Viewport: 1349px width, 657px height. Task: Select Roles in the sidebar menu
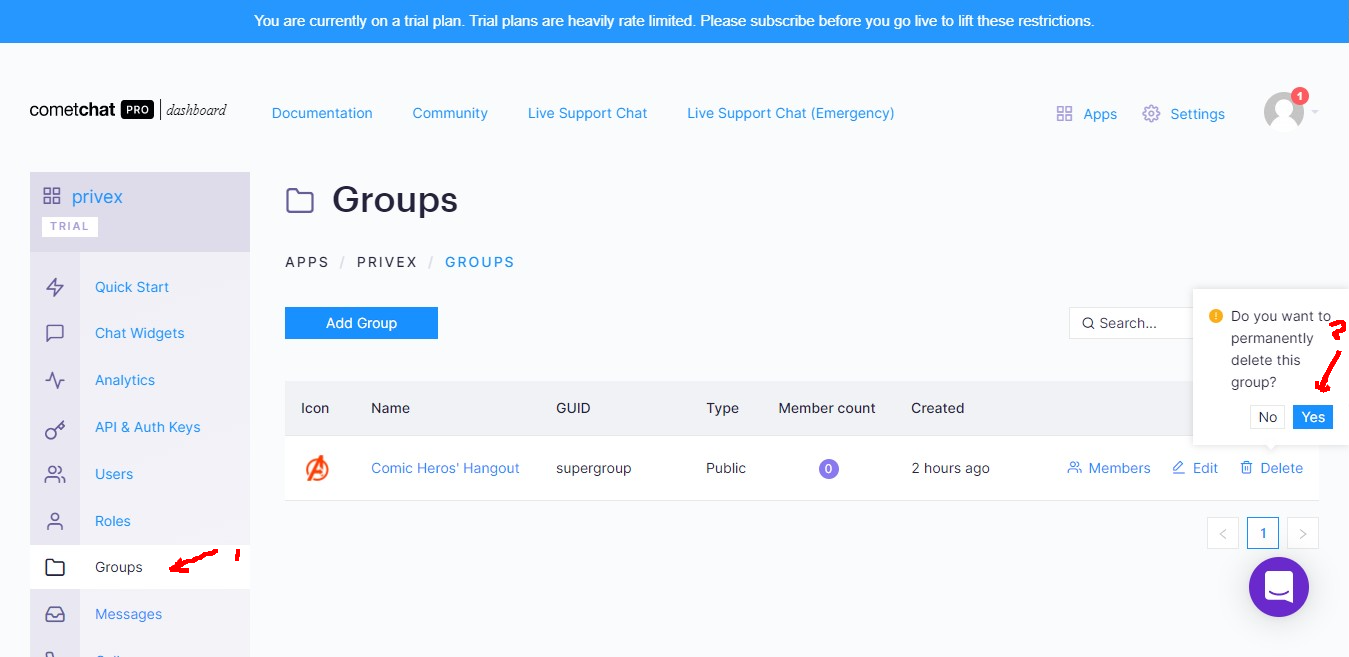(113, 521)
